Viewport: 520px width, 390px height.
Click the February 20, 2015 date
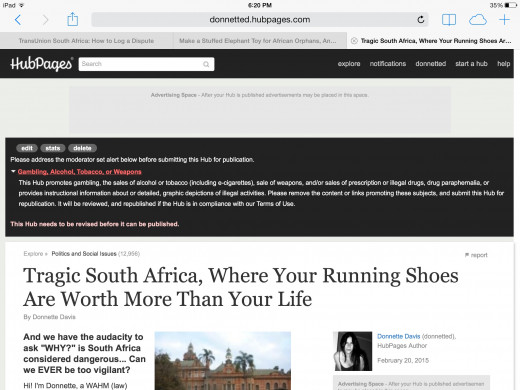(x=403, y=360)
